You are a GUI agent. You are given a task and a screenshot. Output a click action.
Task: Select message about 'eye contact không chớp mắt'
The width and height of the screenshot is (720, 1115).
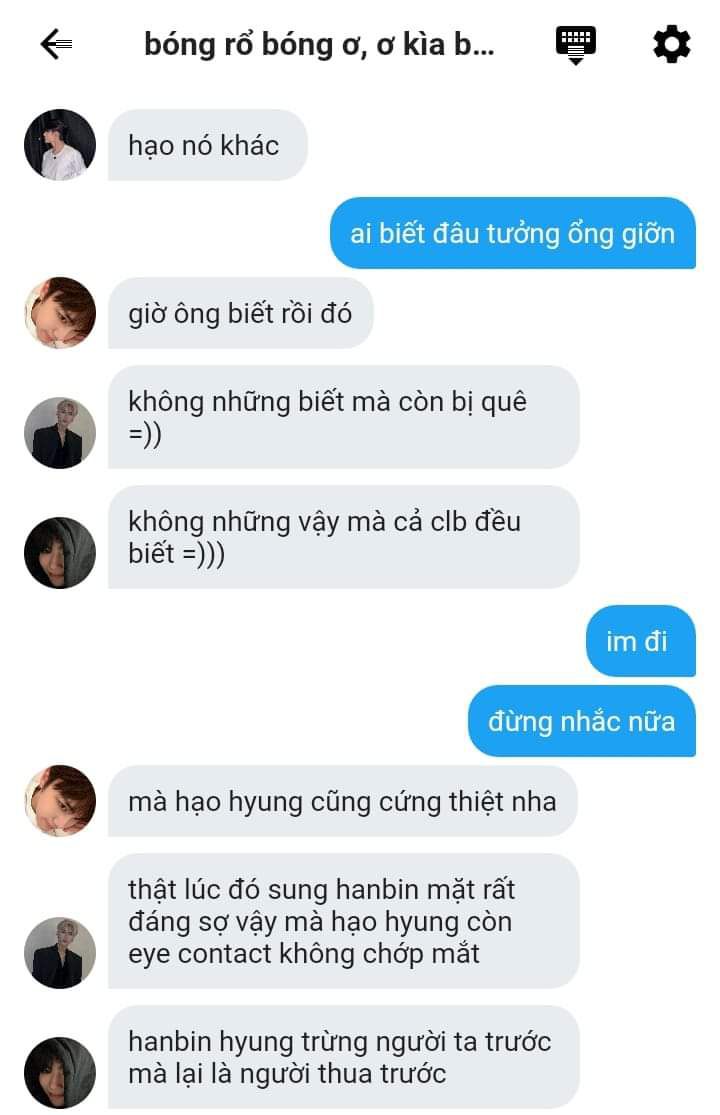[343, 921]
